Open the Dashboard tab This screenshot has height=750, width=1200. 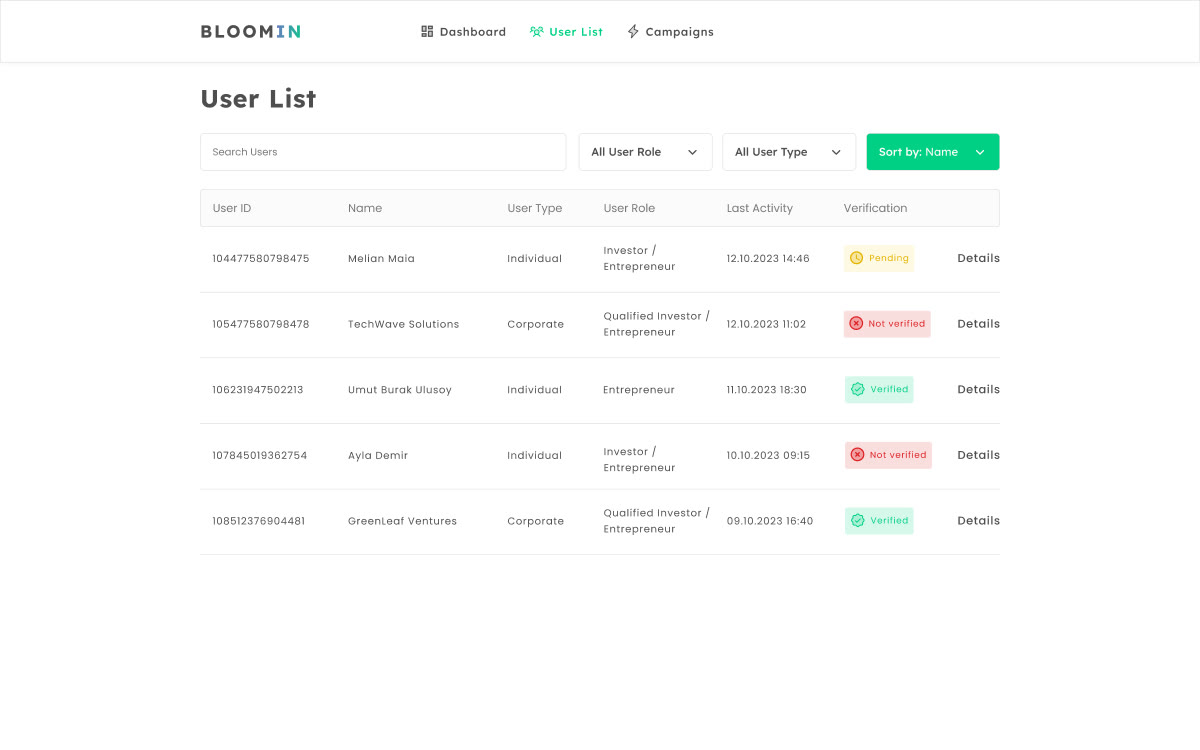[464, 32]
